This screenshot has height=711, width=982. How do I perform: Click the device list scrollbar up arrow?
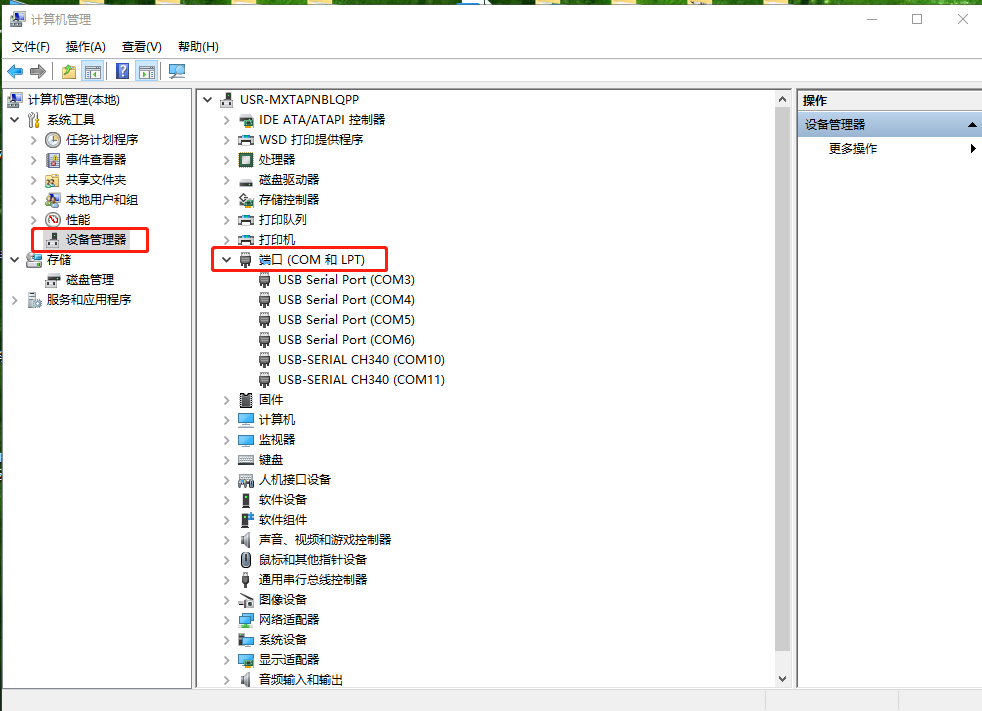coord(782,99)
